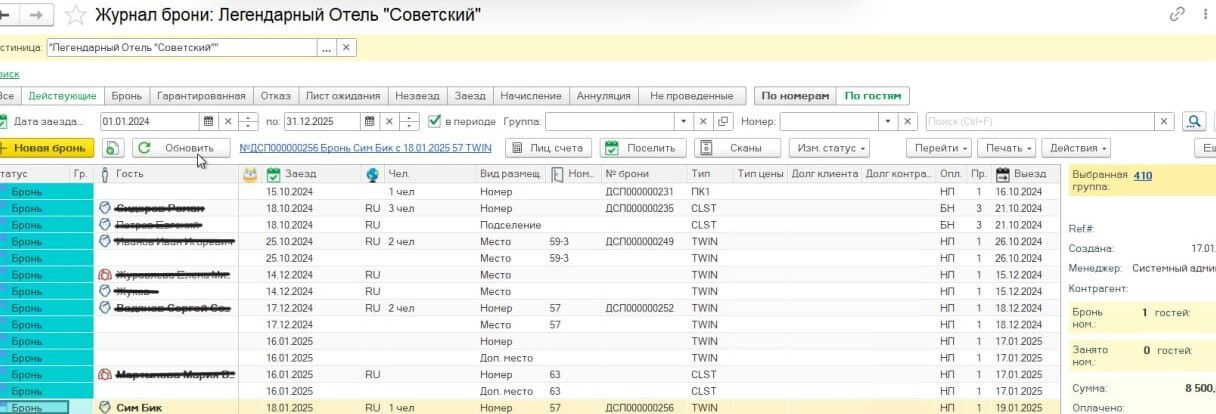The width and height of the screenshot is (1216, 414).
Task: Click the 'Поселить' check-in button
Action: 643,148
